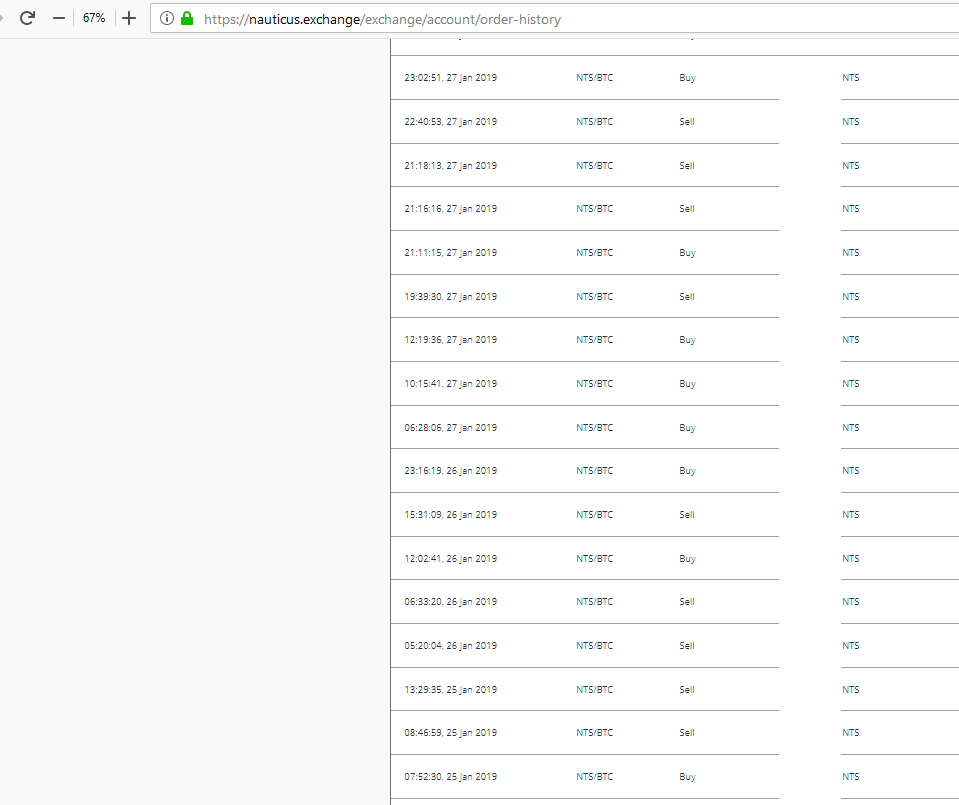Select the 05:20:04, 26 Jan 2019 timestamp

pos(450,645)
